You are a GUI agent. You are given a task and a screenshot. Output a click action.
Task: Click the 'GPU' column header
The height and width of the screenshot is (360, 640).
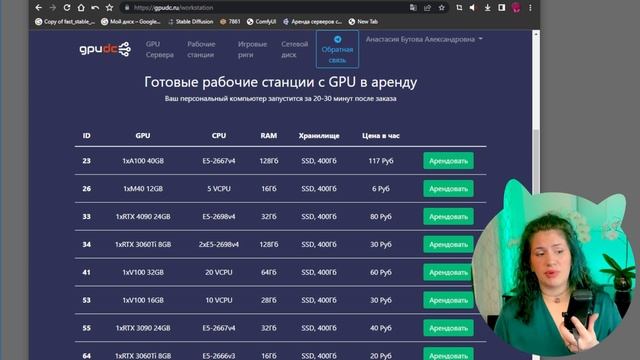(143, 136)
